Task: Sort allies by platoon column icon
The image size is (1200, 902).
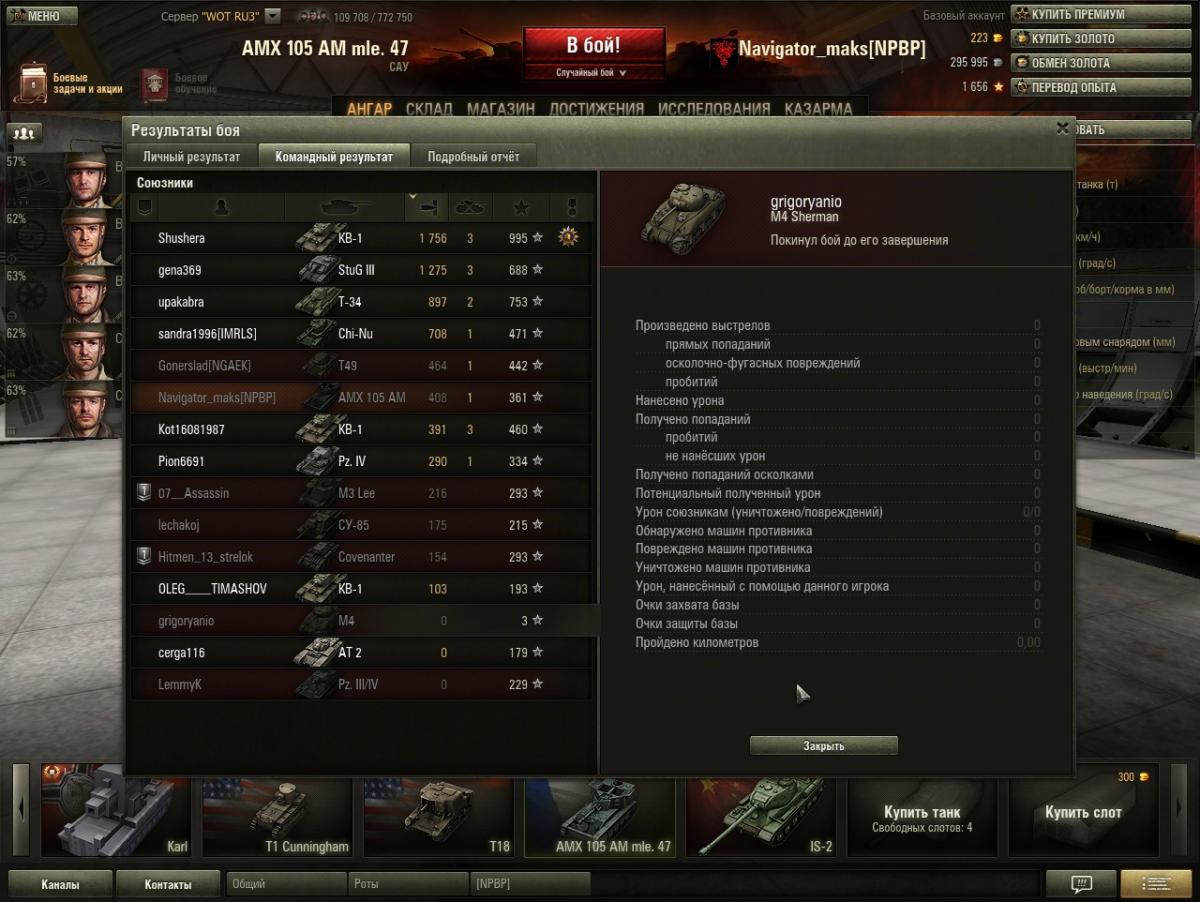Action: click(144, 207)
